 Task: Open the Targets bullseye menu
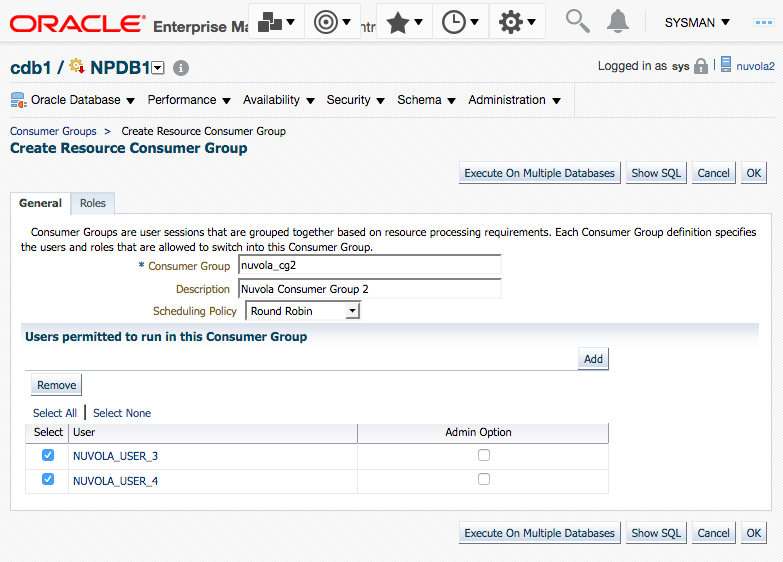[332, 22]
